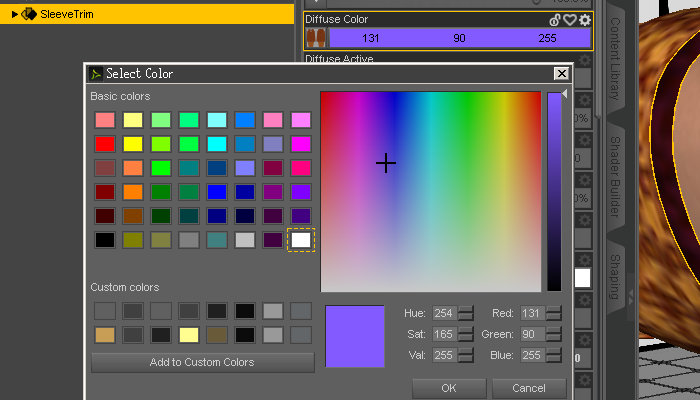Select the SleeveTrim surface row
Screen dimensions: 700x400
click(x=147, y=14)
